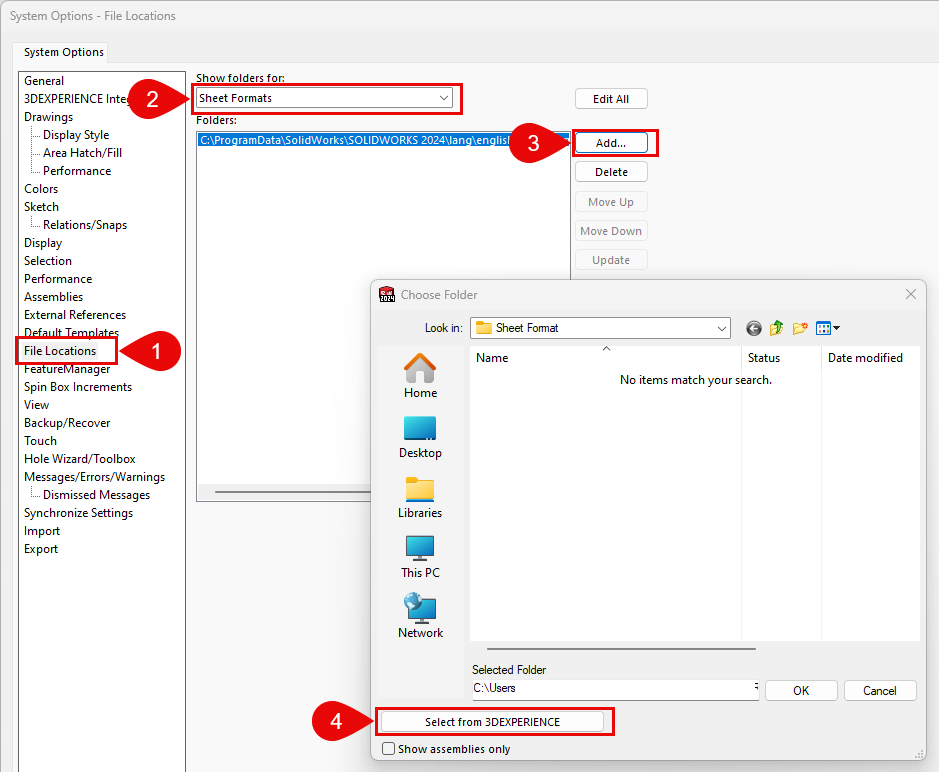Select This PC in places bar
The image size is (939, 772).
tap(420, 557)
